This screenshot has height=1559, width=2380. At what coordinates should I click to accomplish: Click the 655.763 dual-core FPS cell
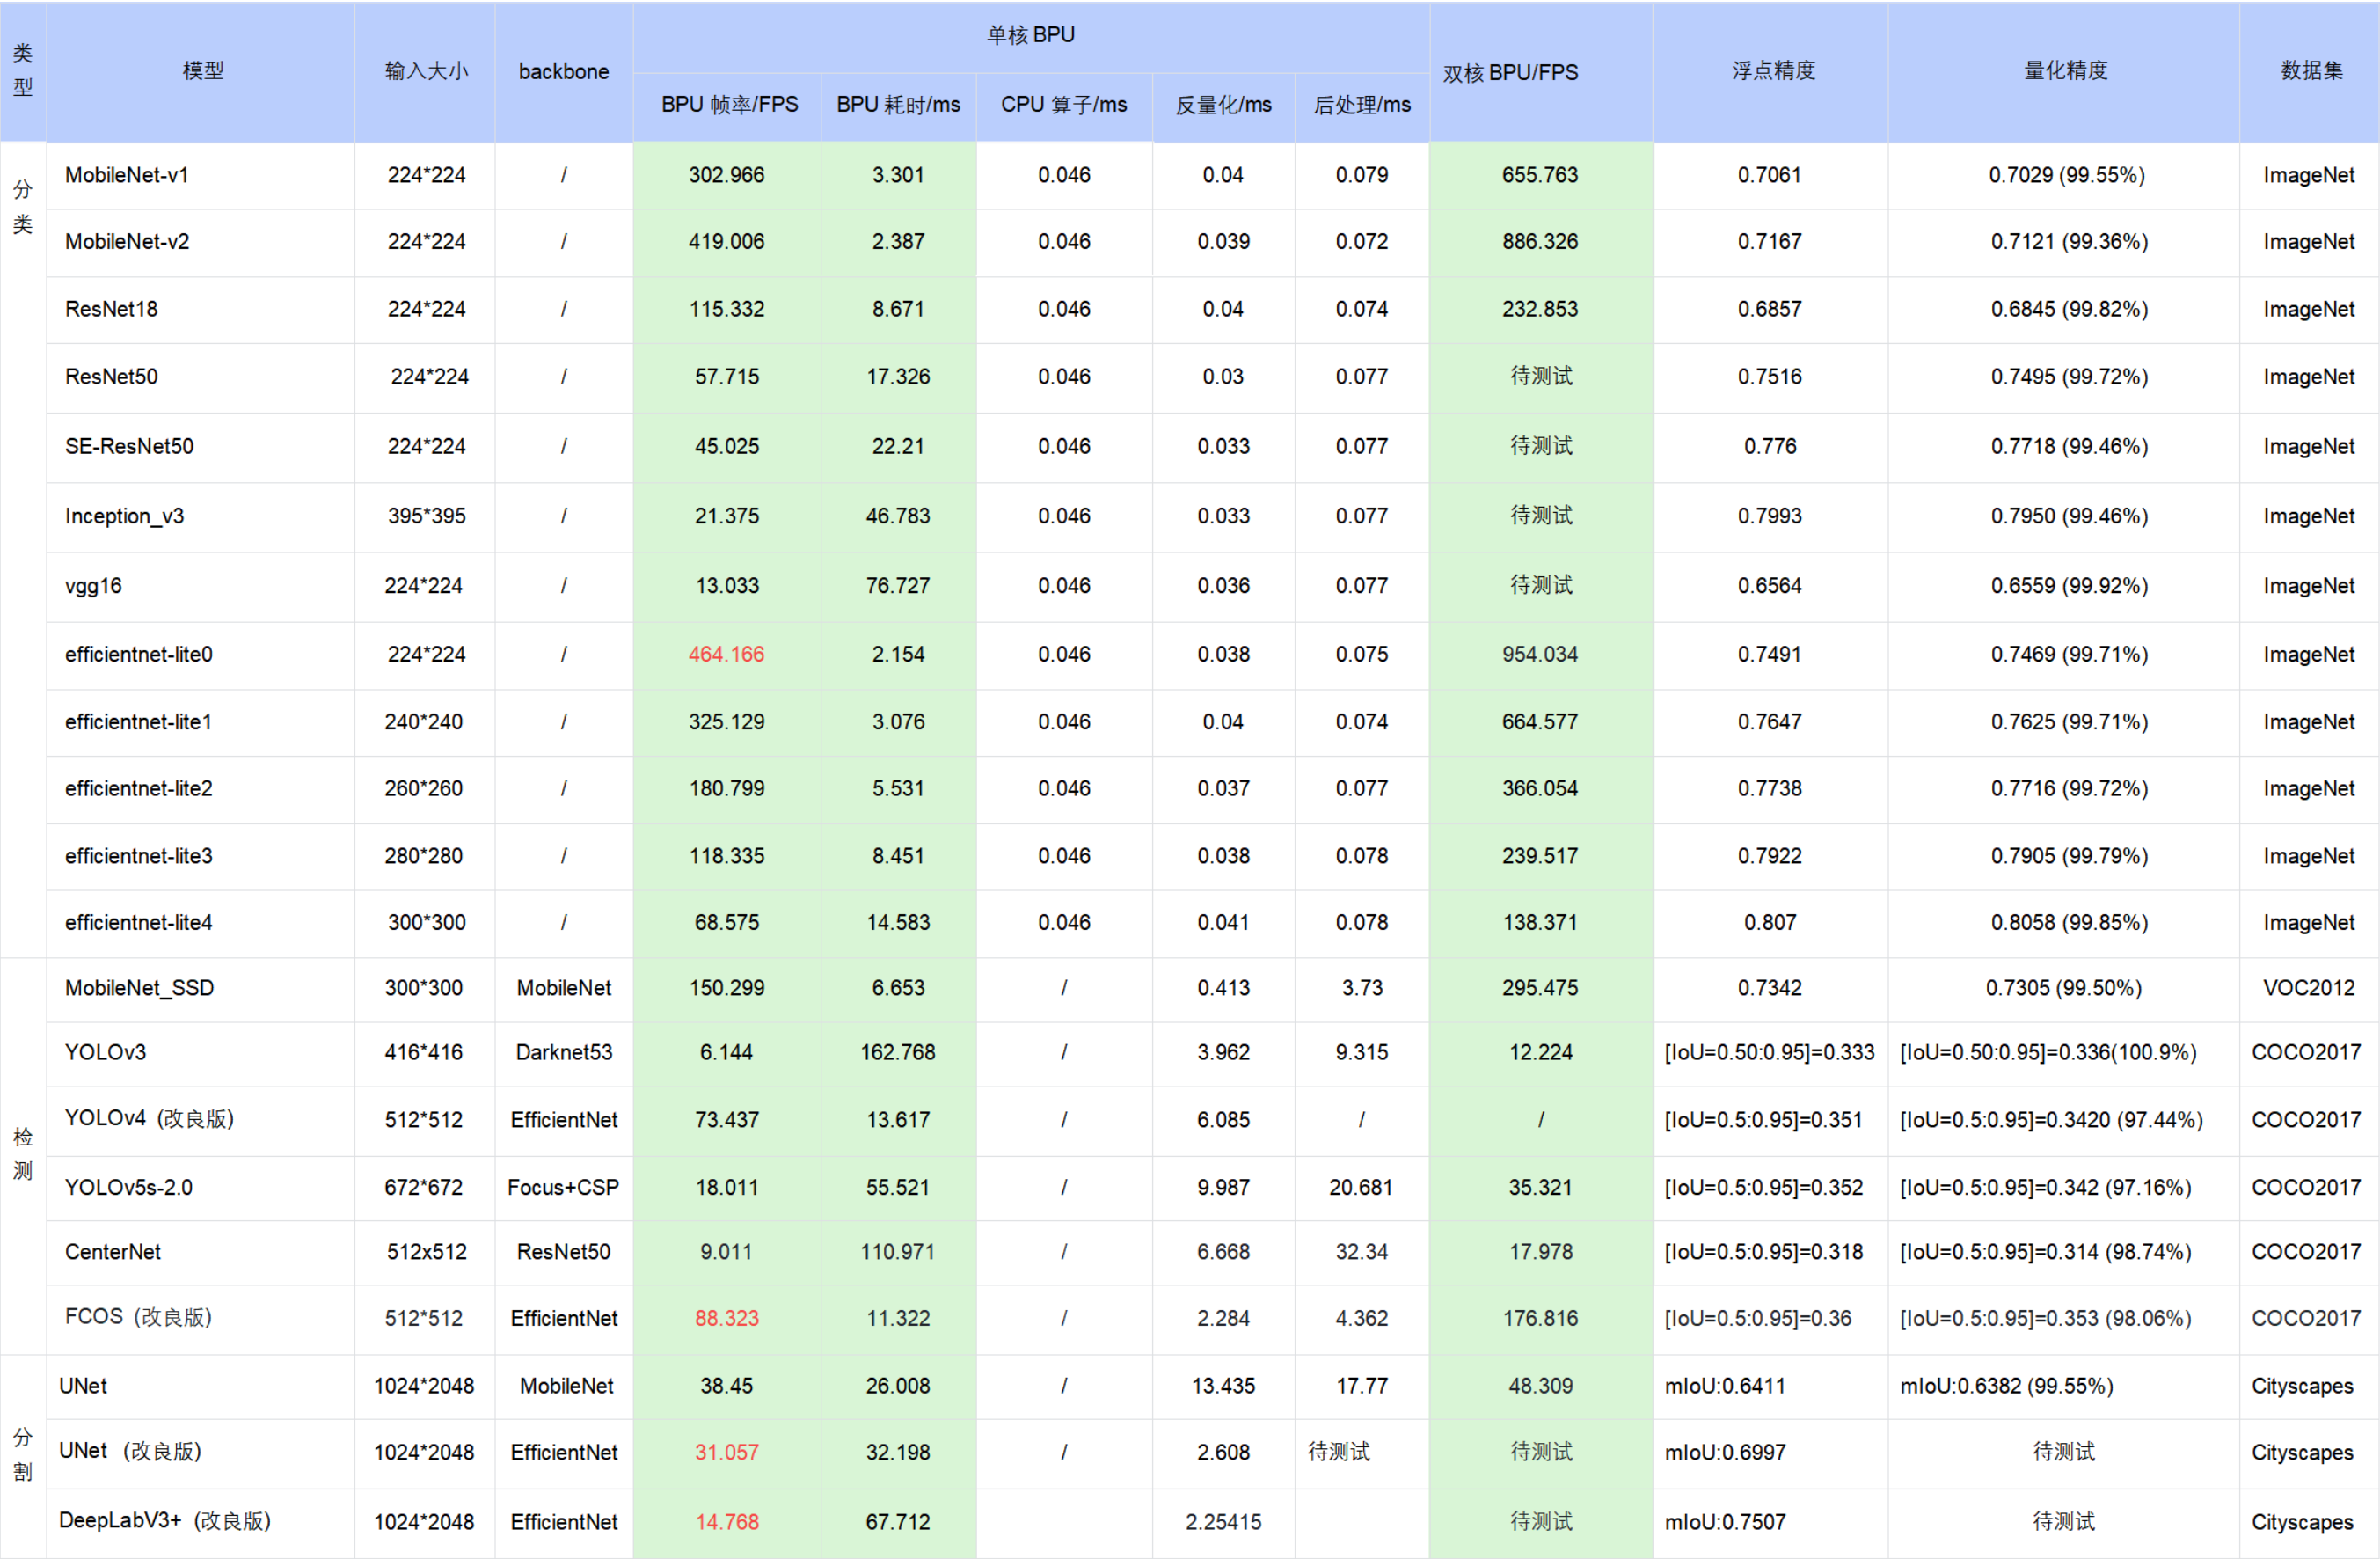coord(1539,175)
